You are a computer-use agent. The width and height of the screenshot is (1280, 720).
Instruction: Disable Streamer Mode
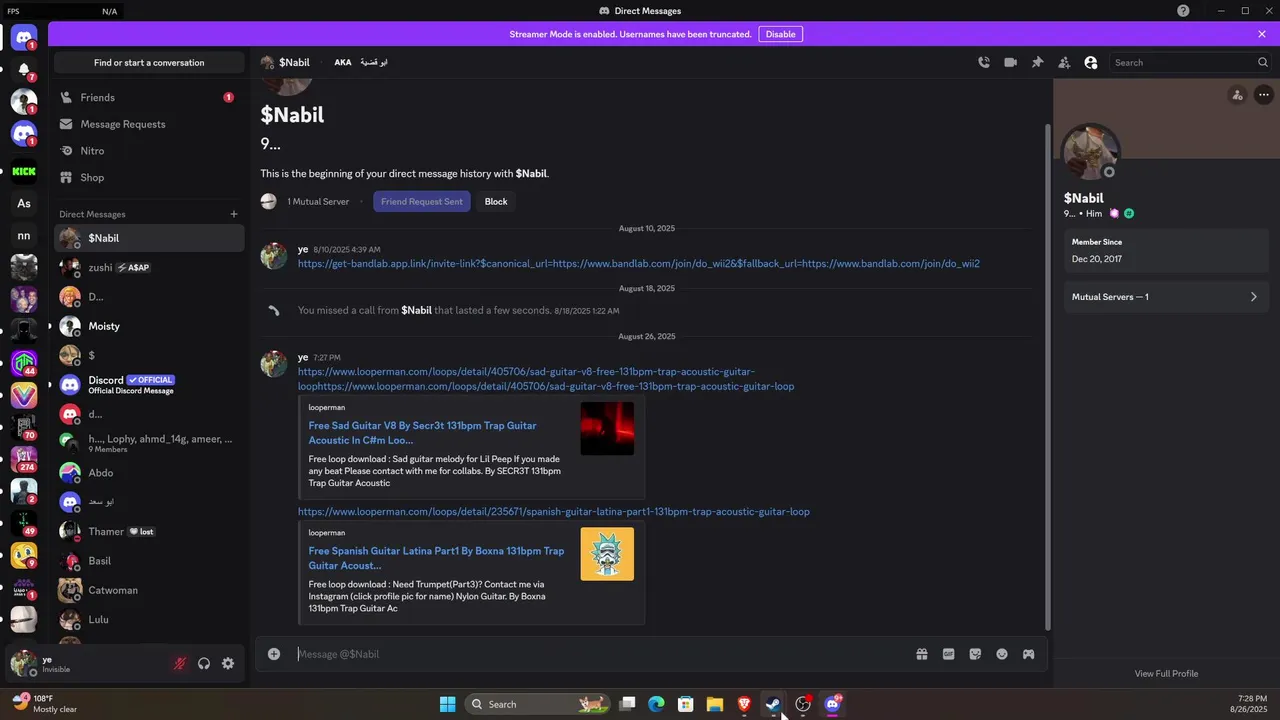[x=781, y=34]
